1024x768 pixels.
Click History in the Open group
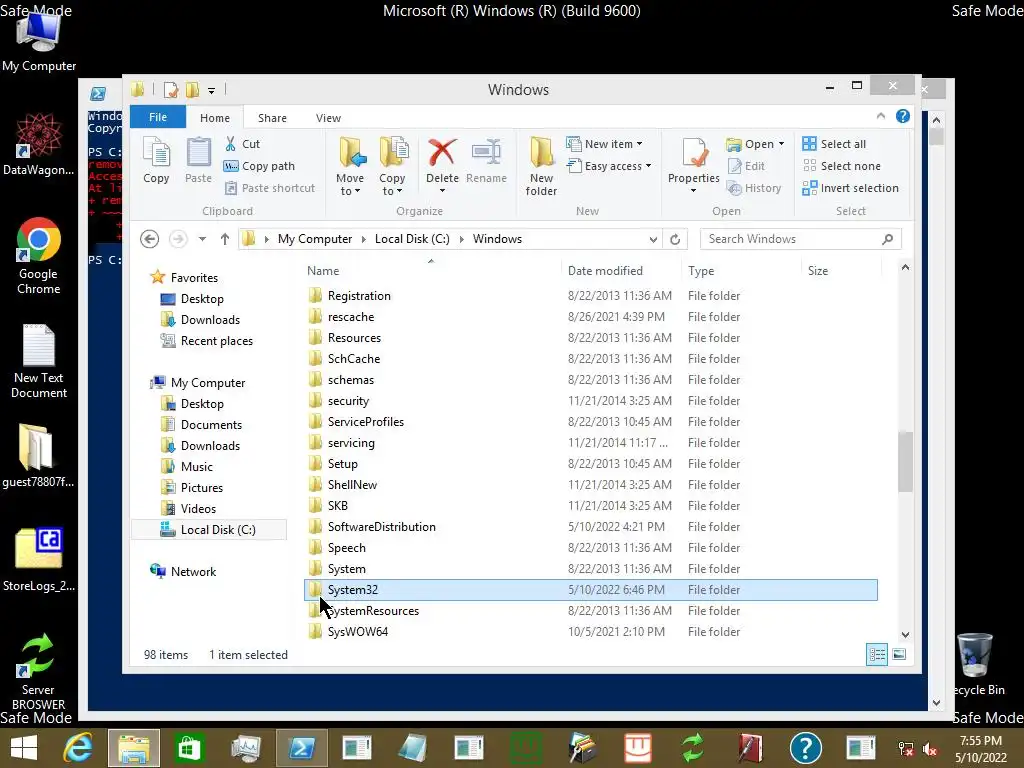(x=754, y=188)
